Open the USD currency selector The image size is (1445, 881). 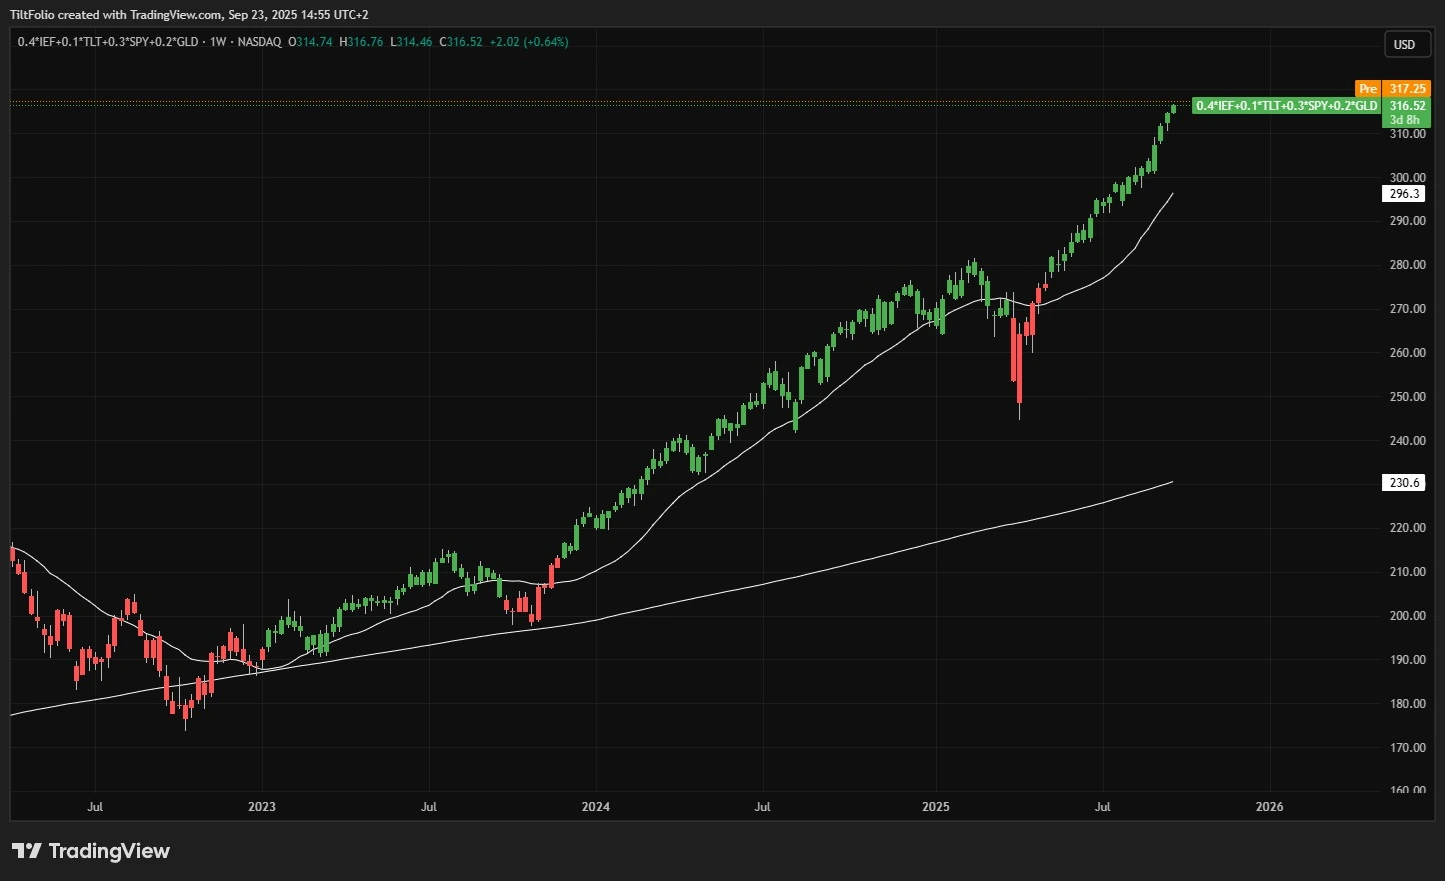click(1405, 44)
